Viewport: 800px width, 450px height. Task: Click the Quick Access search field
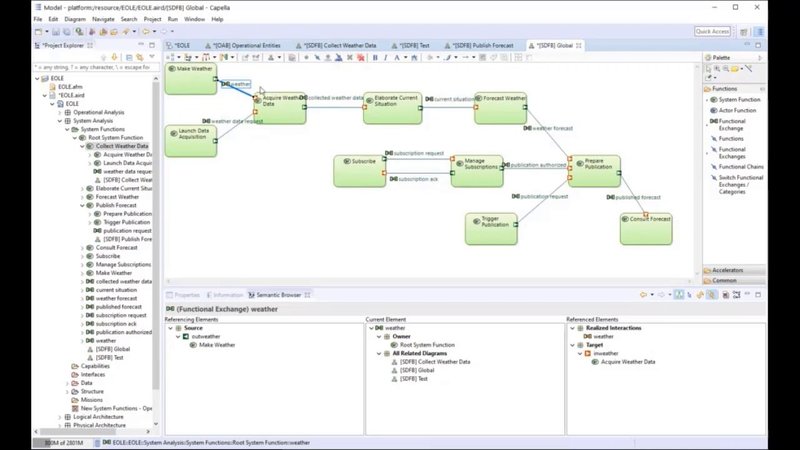pyautogui.click(x=712, y=32)
